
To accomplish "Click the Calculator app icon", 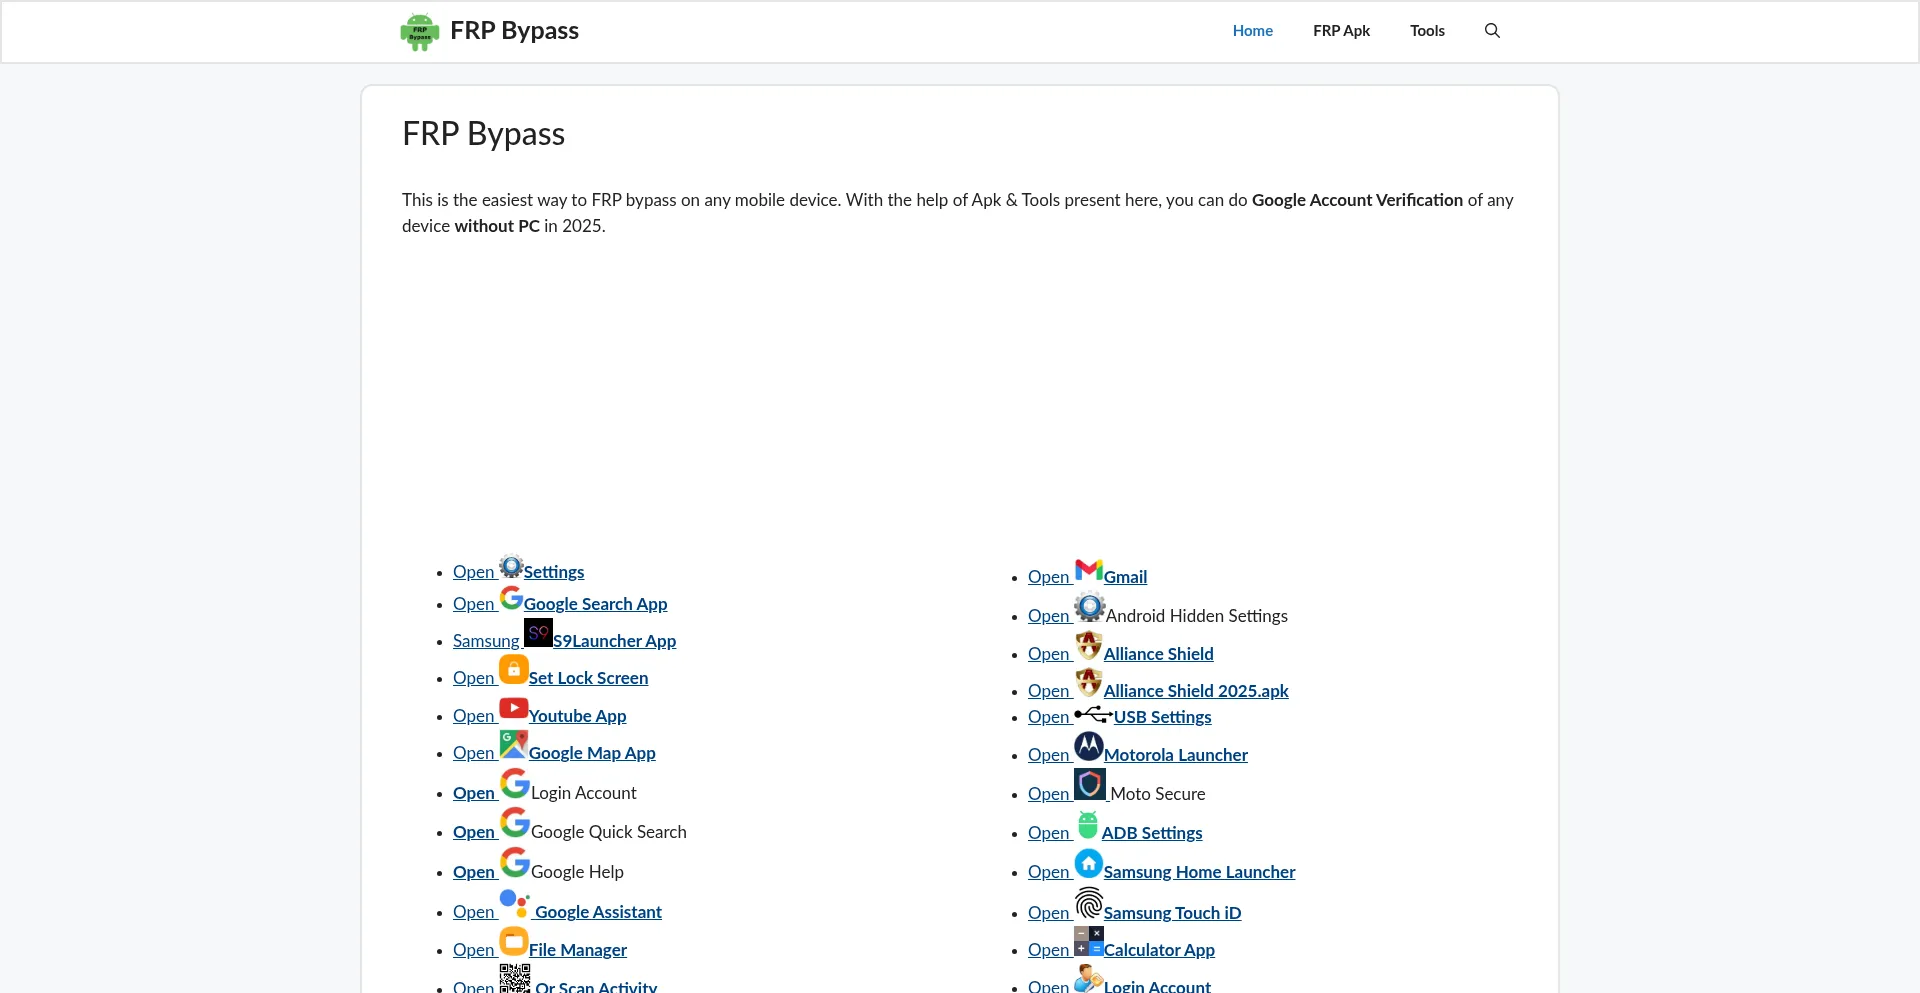I will coord(1089,941).
